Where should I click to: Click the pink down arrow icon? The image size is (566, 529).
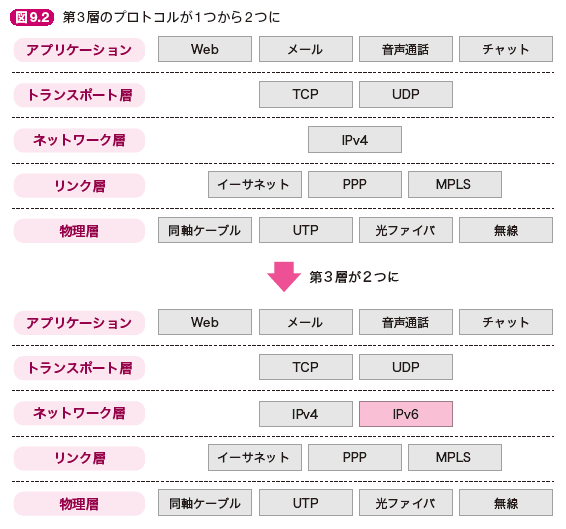(x=284, y=277)
